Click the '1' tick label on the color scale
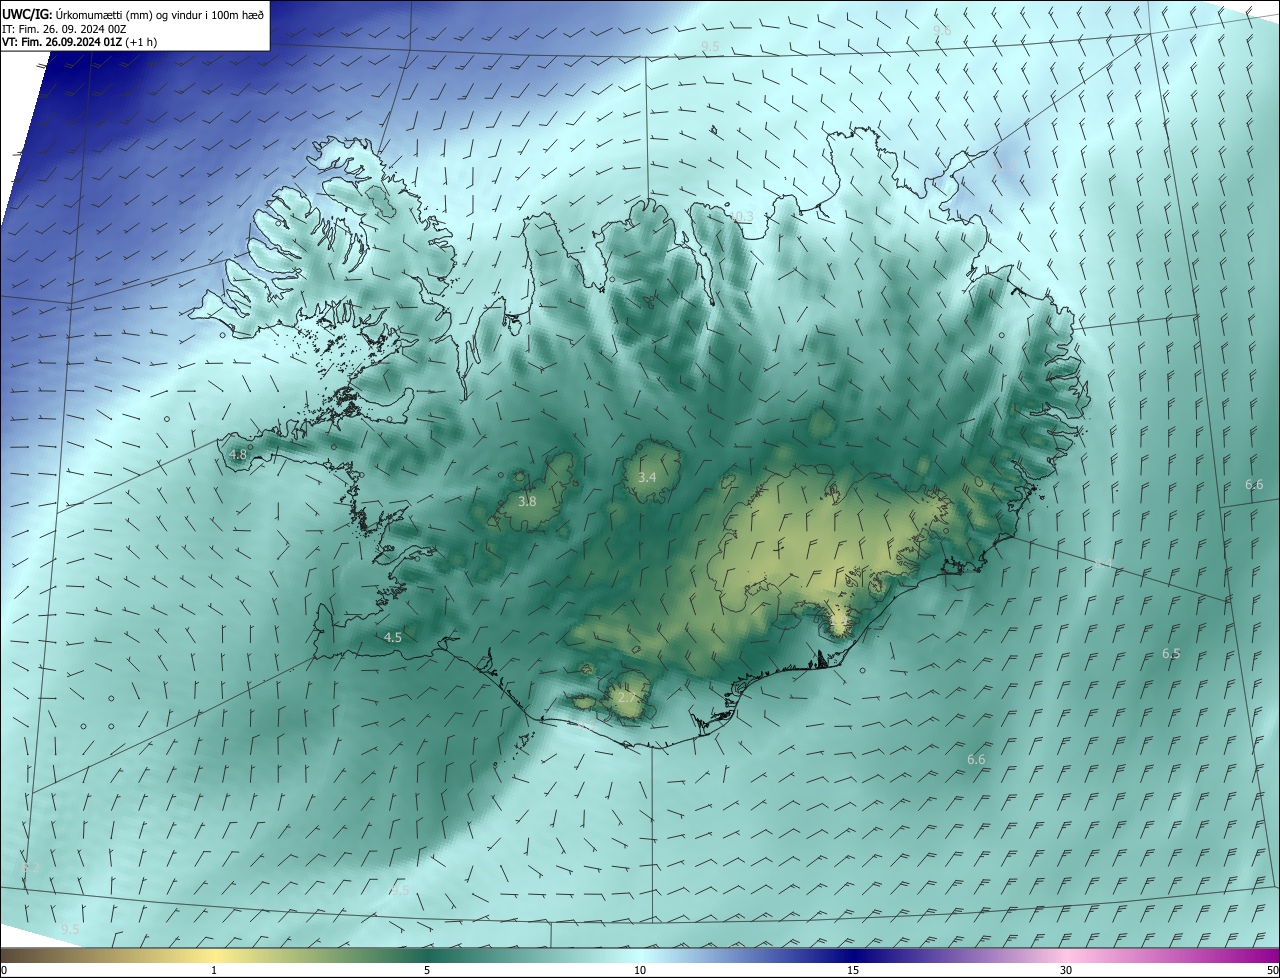Image resolution: width=1280 pixels, height=978 pixels. pos(214,970)
